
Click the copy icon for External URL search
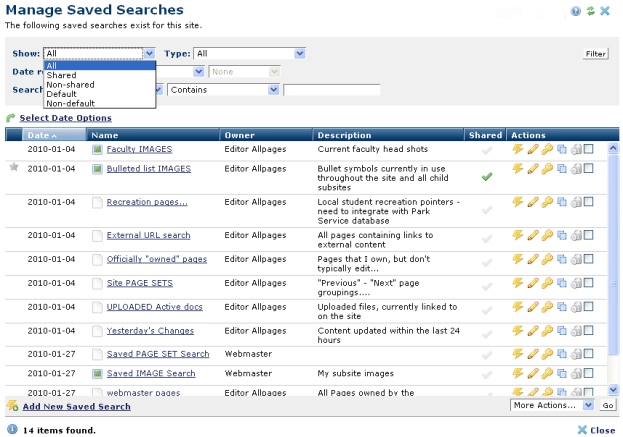(x=561, y=235)
